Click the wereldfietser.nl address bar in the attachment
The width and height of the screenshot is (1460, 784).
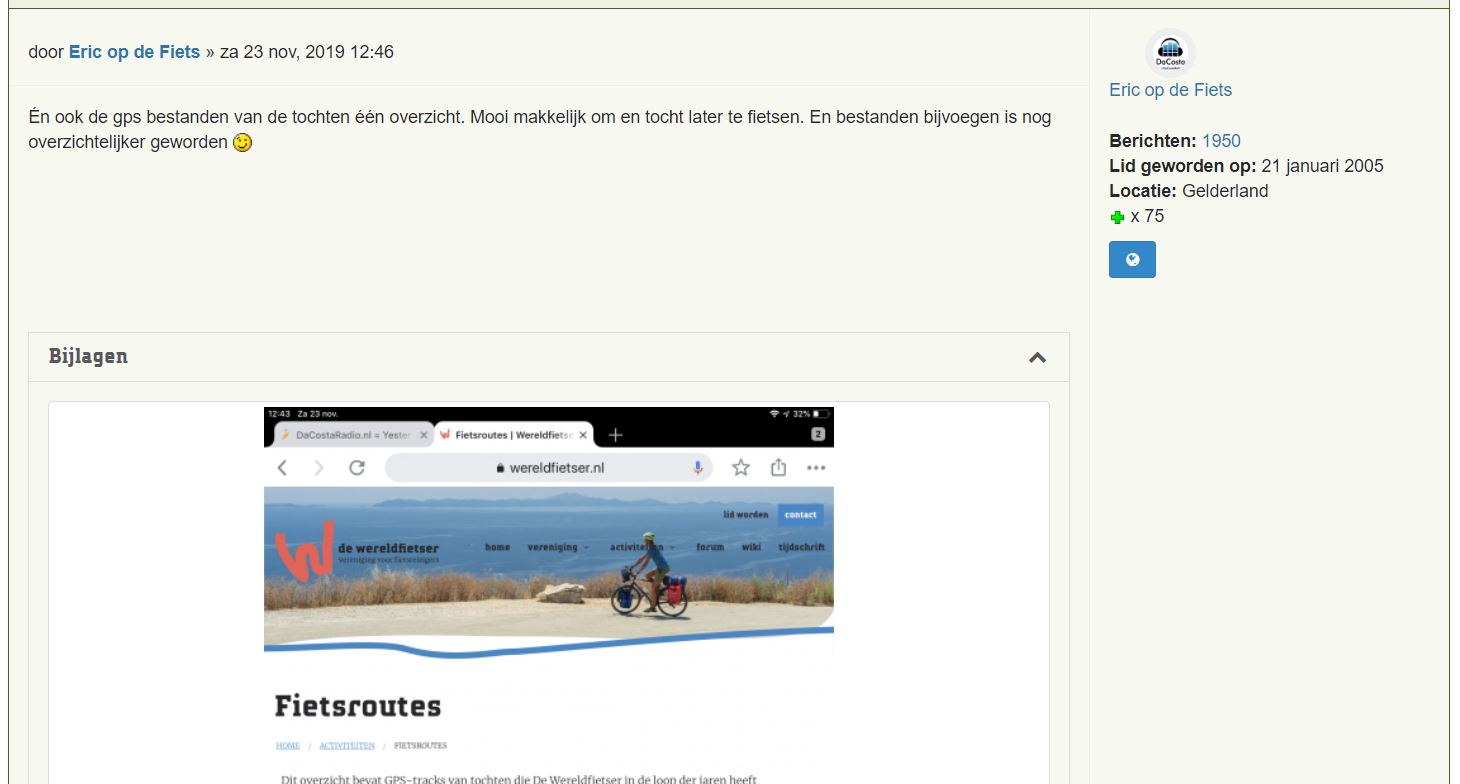548,468
